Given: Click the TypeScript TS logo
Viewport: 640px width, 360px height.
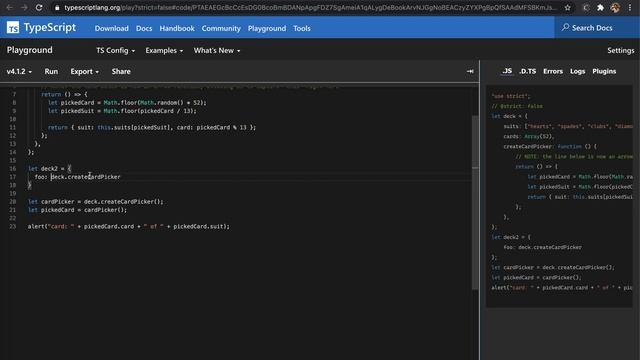Looking at the screenshot, I should (13, 28).
